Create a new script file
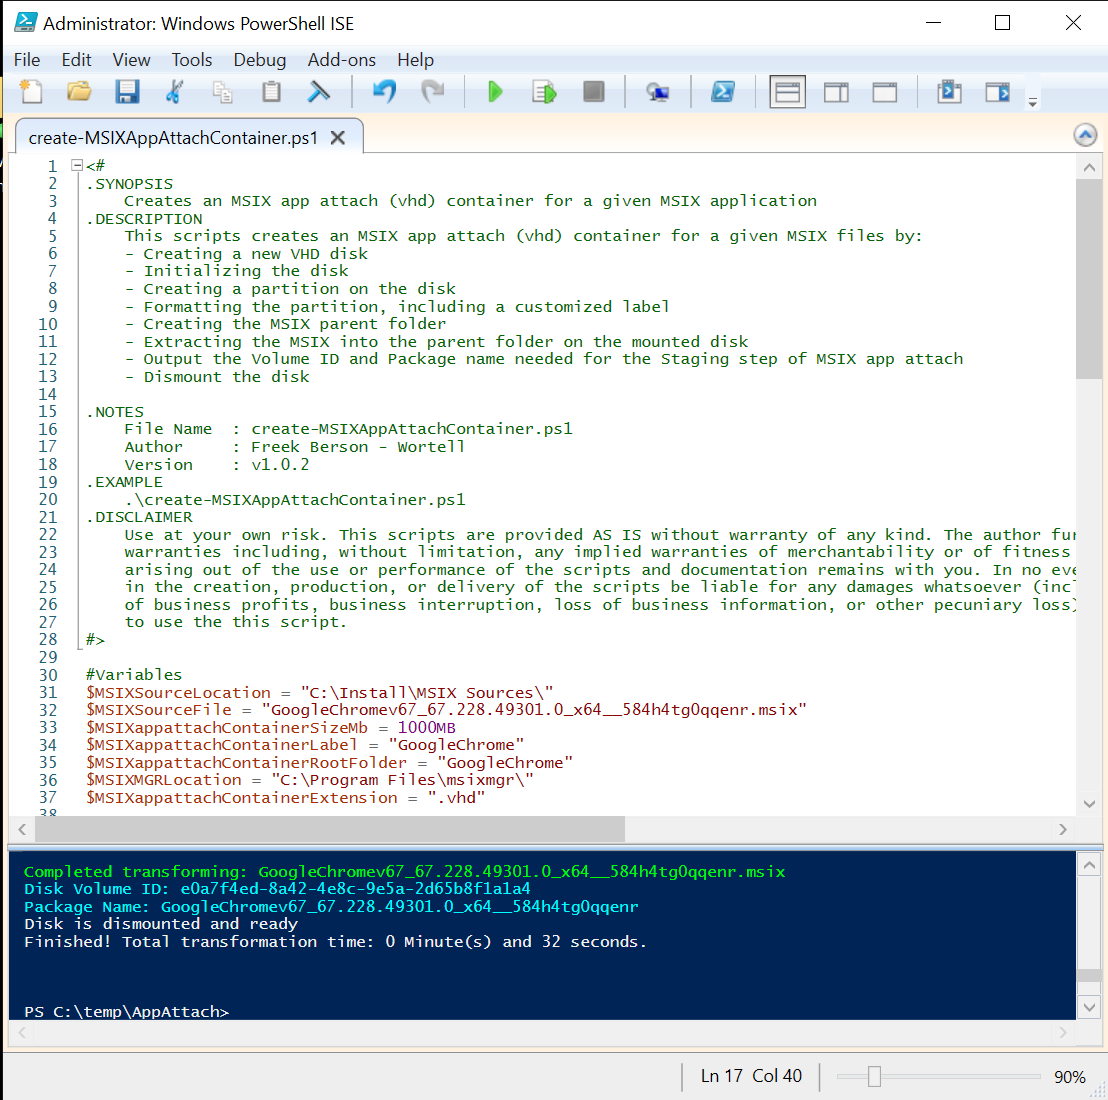The height and width of the screenshot is (1100, 1108). pyautogui.click(x=32, y=92)
